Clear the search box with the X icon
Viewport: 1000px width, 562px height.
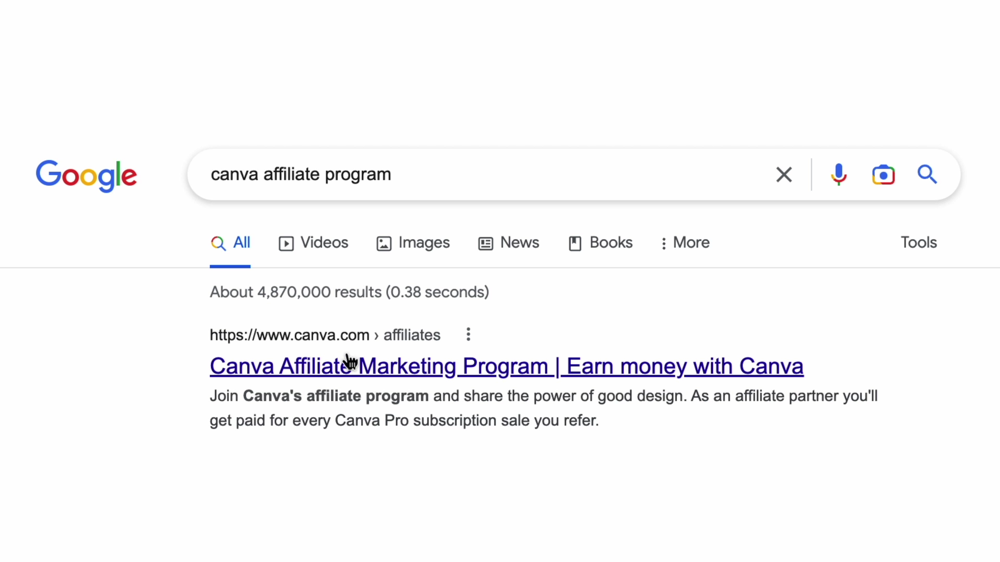(x=784, y=175)
